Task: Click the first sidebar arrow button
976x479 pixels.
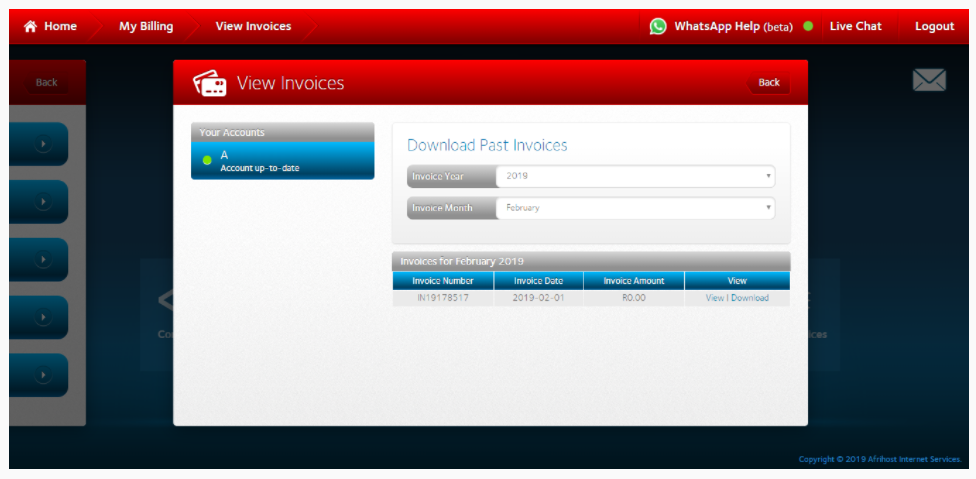Action: coord(43,144)
